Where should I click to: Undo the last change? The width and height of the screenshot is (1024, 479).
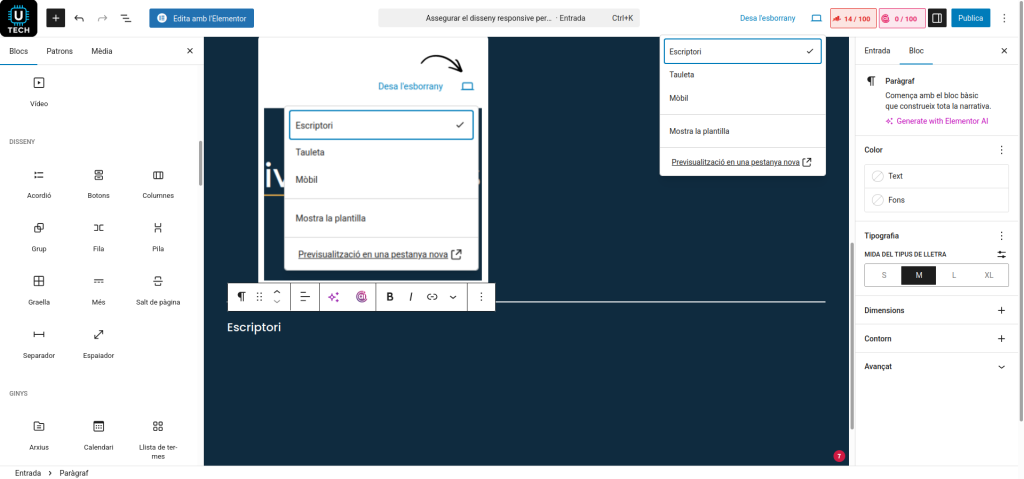(79, 18)
